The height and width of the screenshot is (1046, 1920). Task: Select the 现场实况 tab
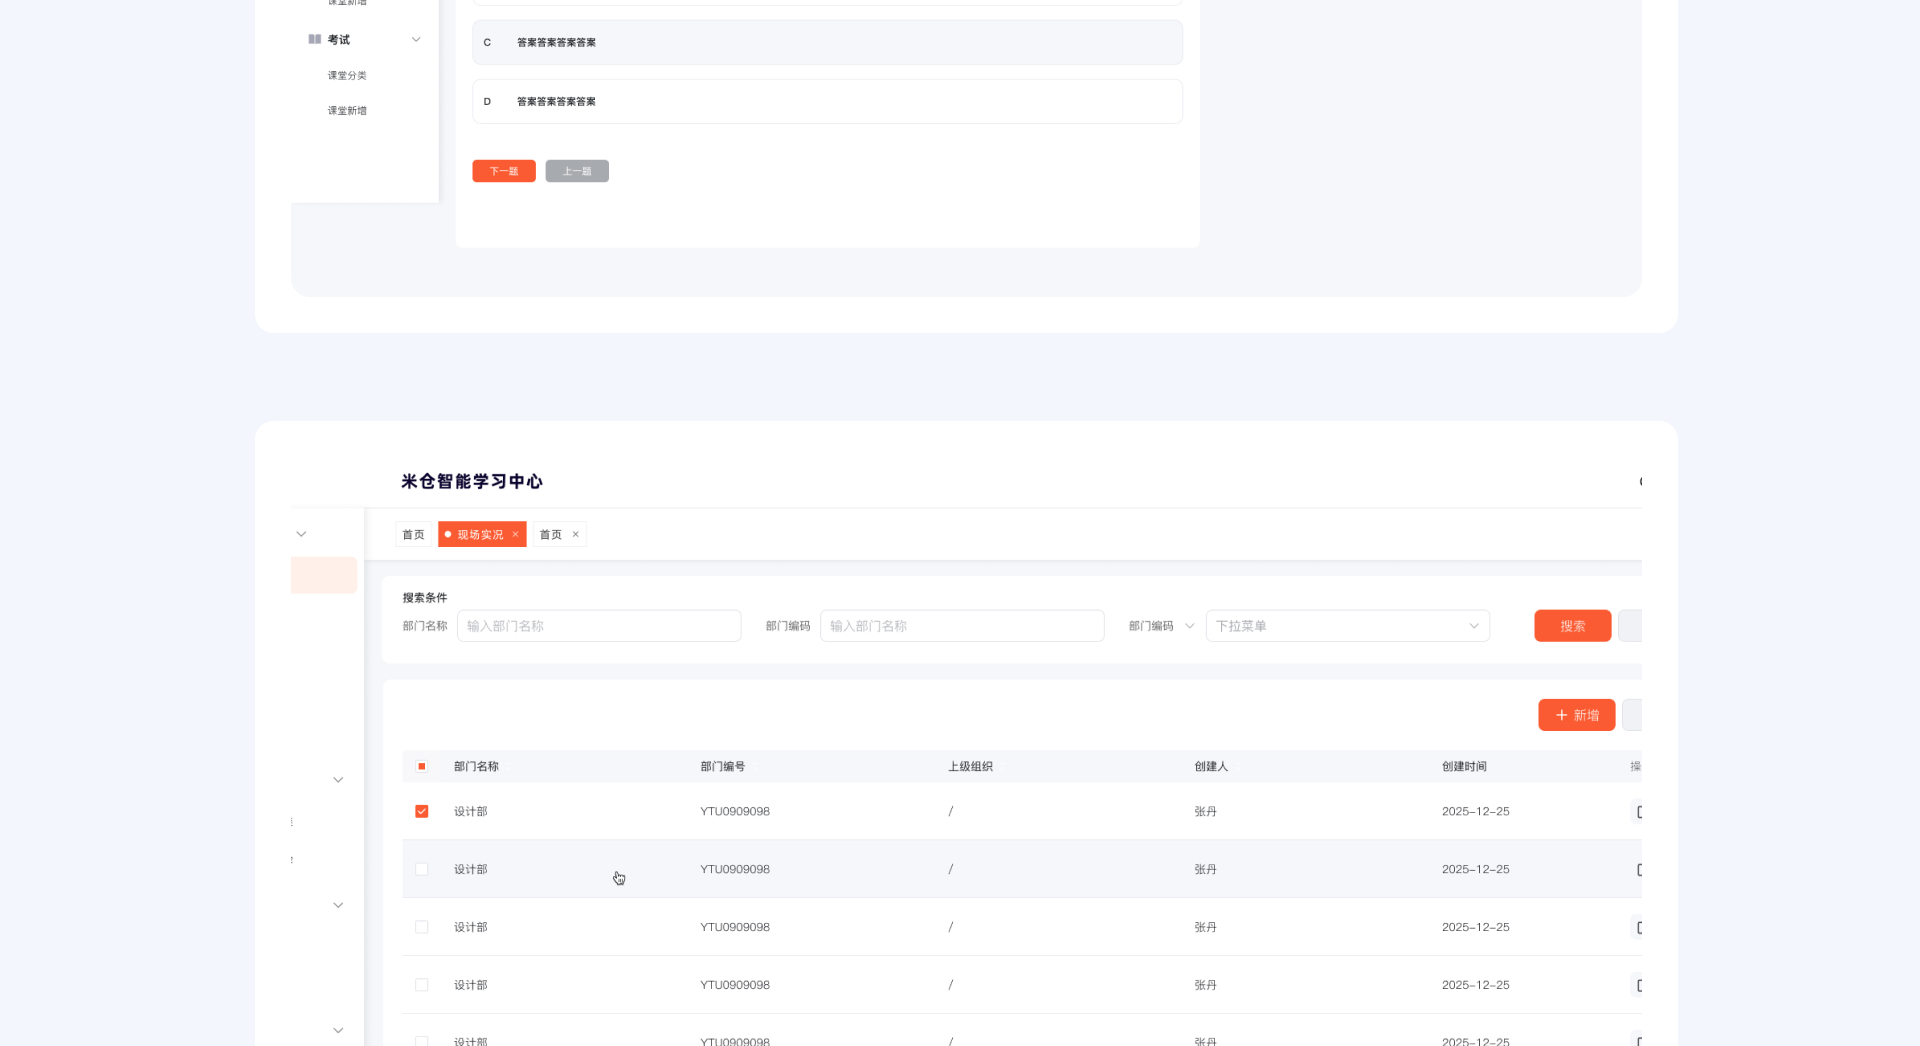click(x=480, y=534)
